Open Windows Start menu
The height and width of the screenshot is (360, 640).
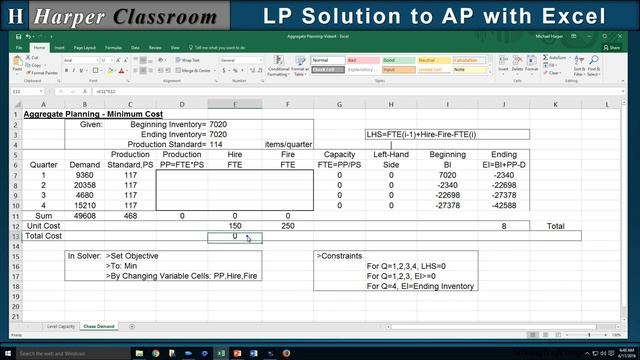pyautogui.click(x=8, y=353)
